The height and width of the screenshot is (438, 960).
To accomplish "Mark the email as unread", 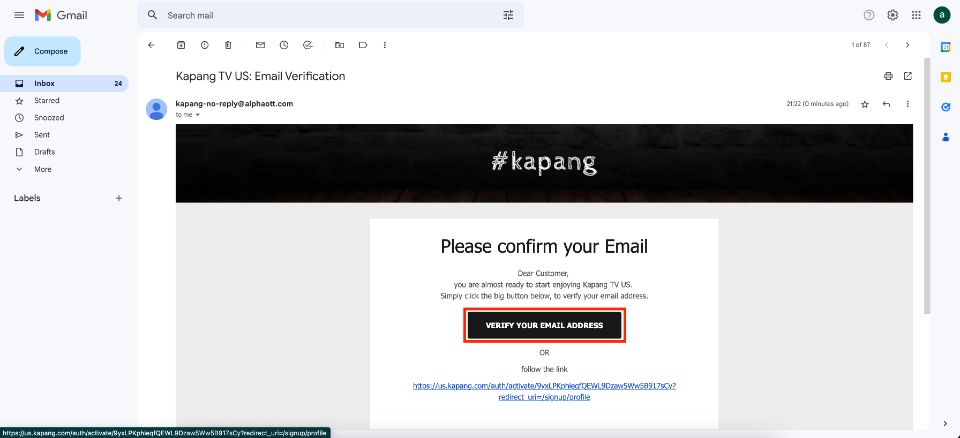I will pos(260,45).
